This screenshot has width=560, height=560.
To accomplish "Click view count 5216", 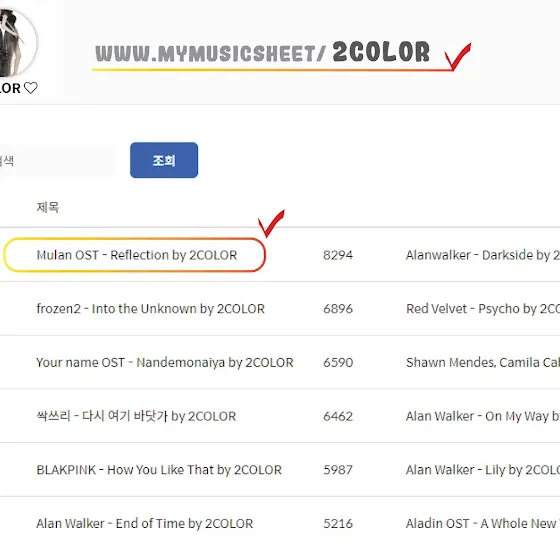I will pos(338,524).
